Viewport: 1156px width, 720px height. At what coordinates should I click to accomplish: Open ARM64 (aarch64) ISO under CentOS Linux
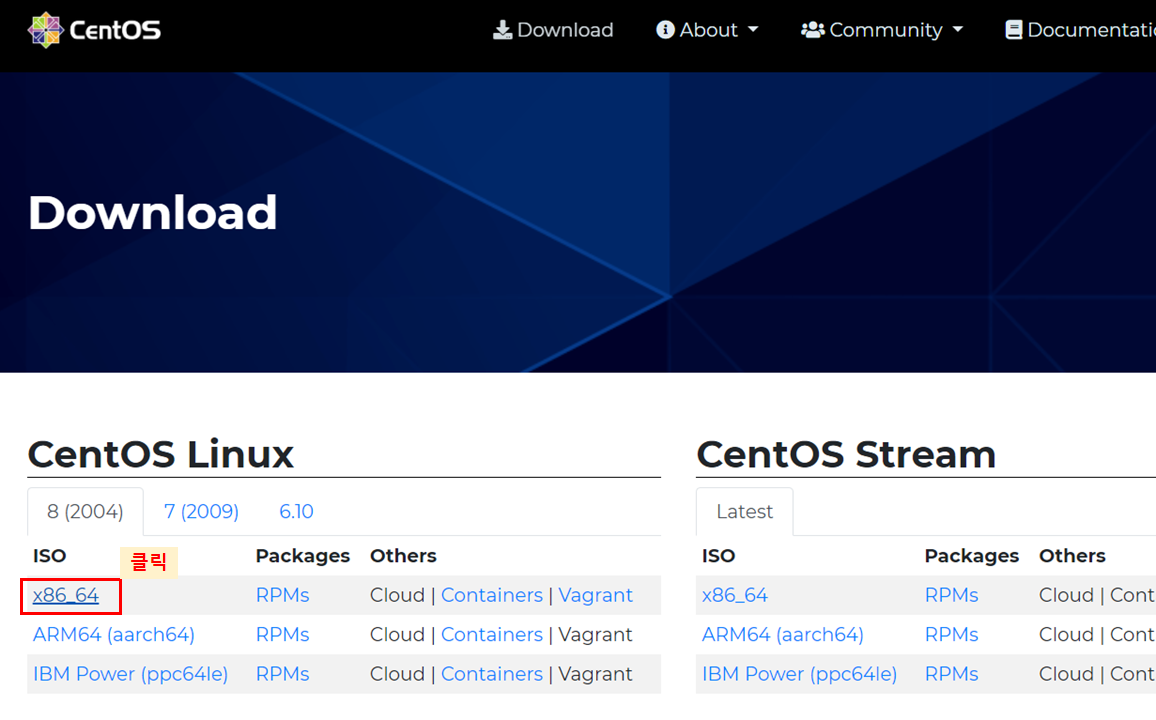tap(114, 635)
